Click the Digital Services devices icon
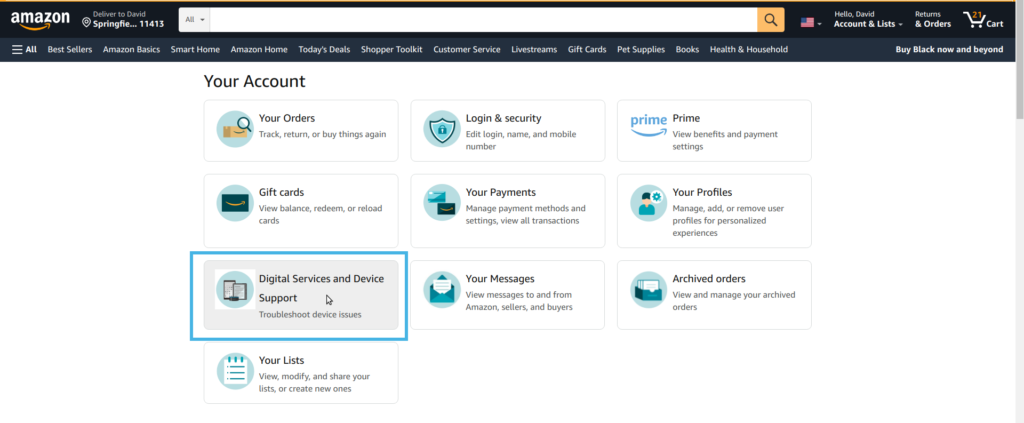This screenshot has width=1024, height=423. click(235, 289)
